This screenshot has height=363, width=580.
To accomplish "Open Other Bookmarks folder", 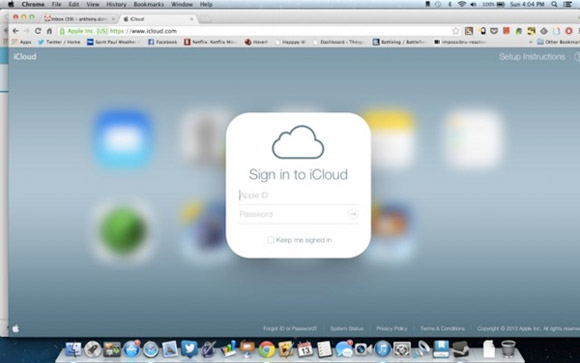I will (x=558, y=42).
